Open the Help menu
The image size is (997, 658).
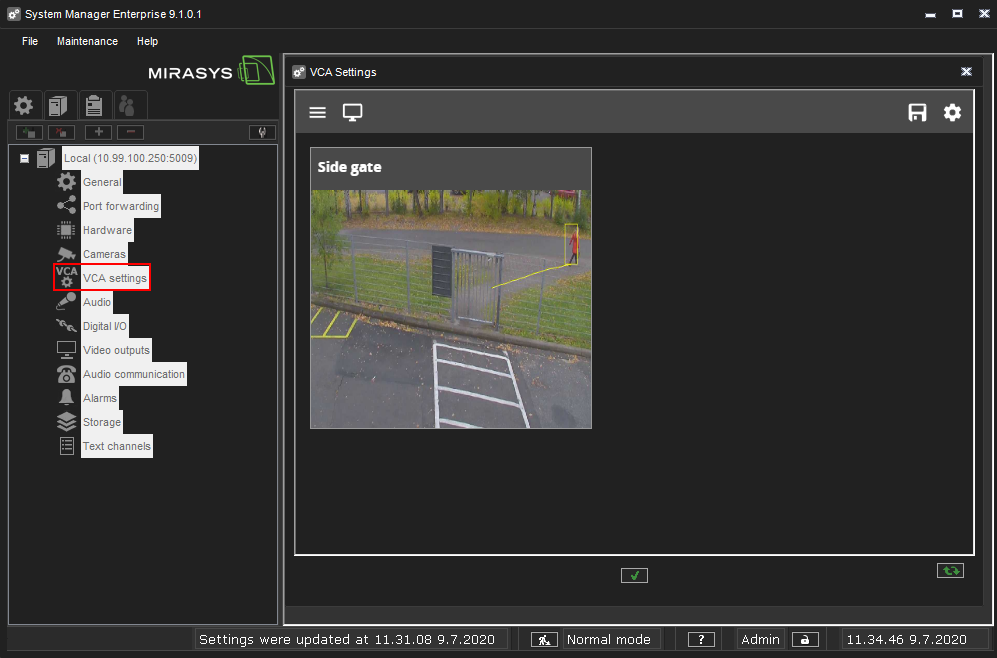point(147,41)
